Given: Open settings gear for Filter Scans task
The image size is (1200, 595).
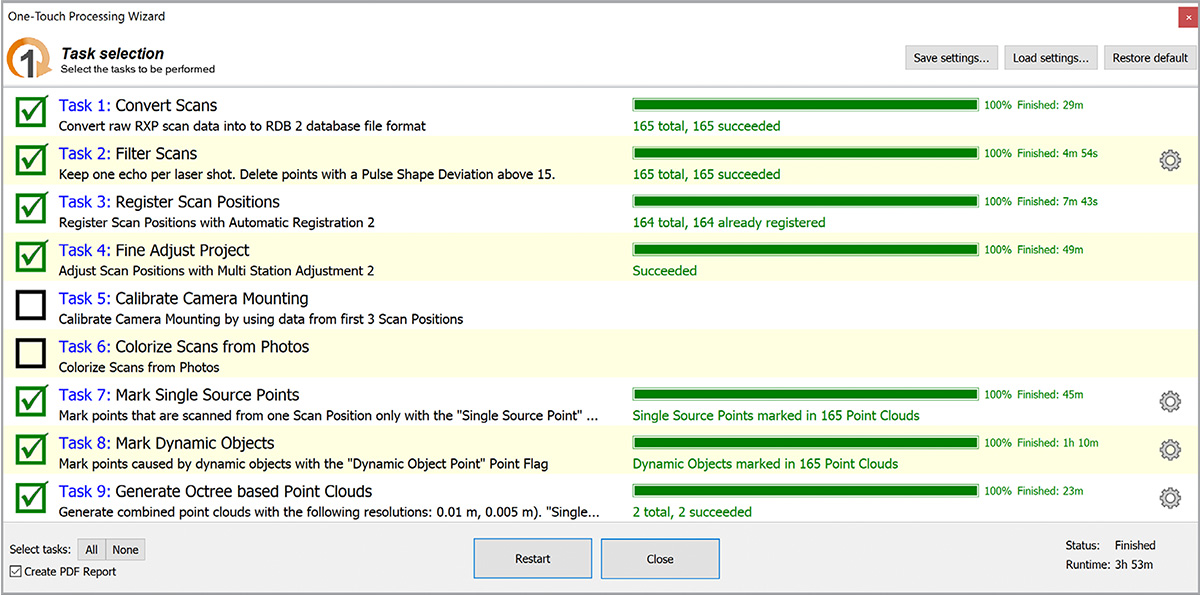Looking at the screenshot, I should click(1169, 160).
